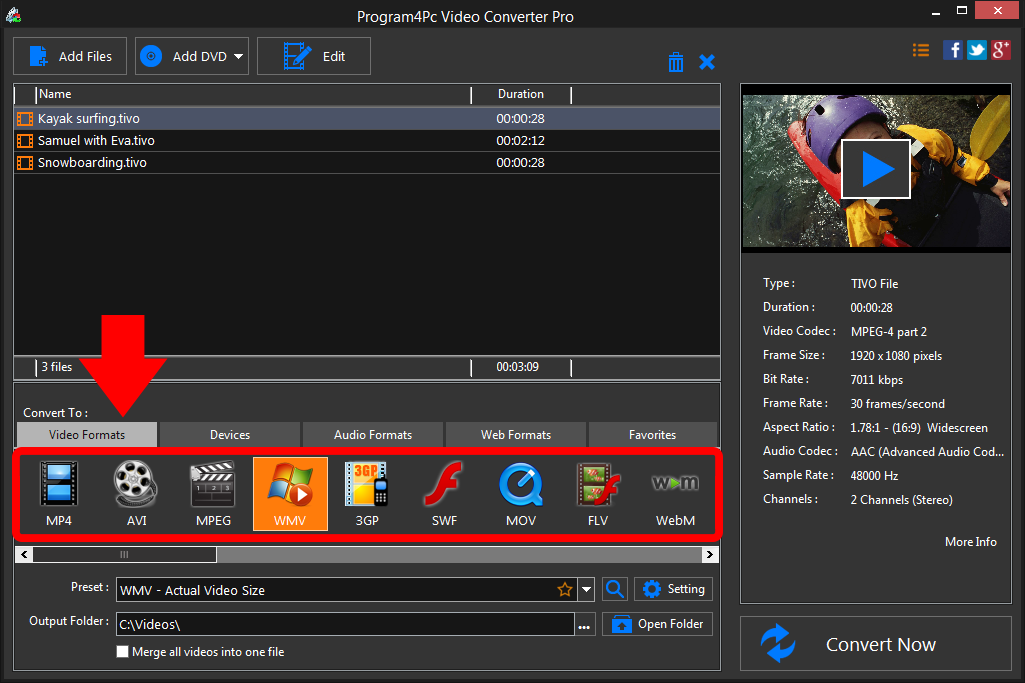The width and height of the screenshot is (1025, 683).
Task: Switch to the Favorites tab
Action: [652, 435]
